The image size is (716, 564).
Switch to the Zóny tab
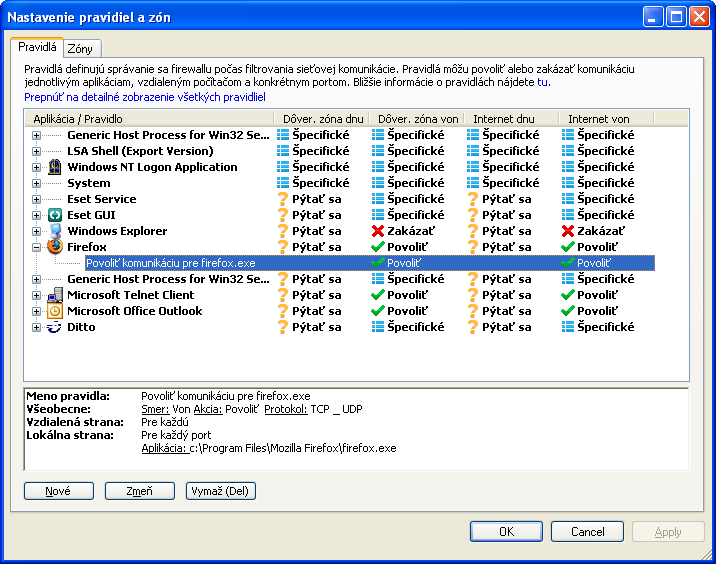[80, 48]
